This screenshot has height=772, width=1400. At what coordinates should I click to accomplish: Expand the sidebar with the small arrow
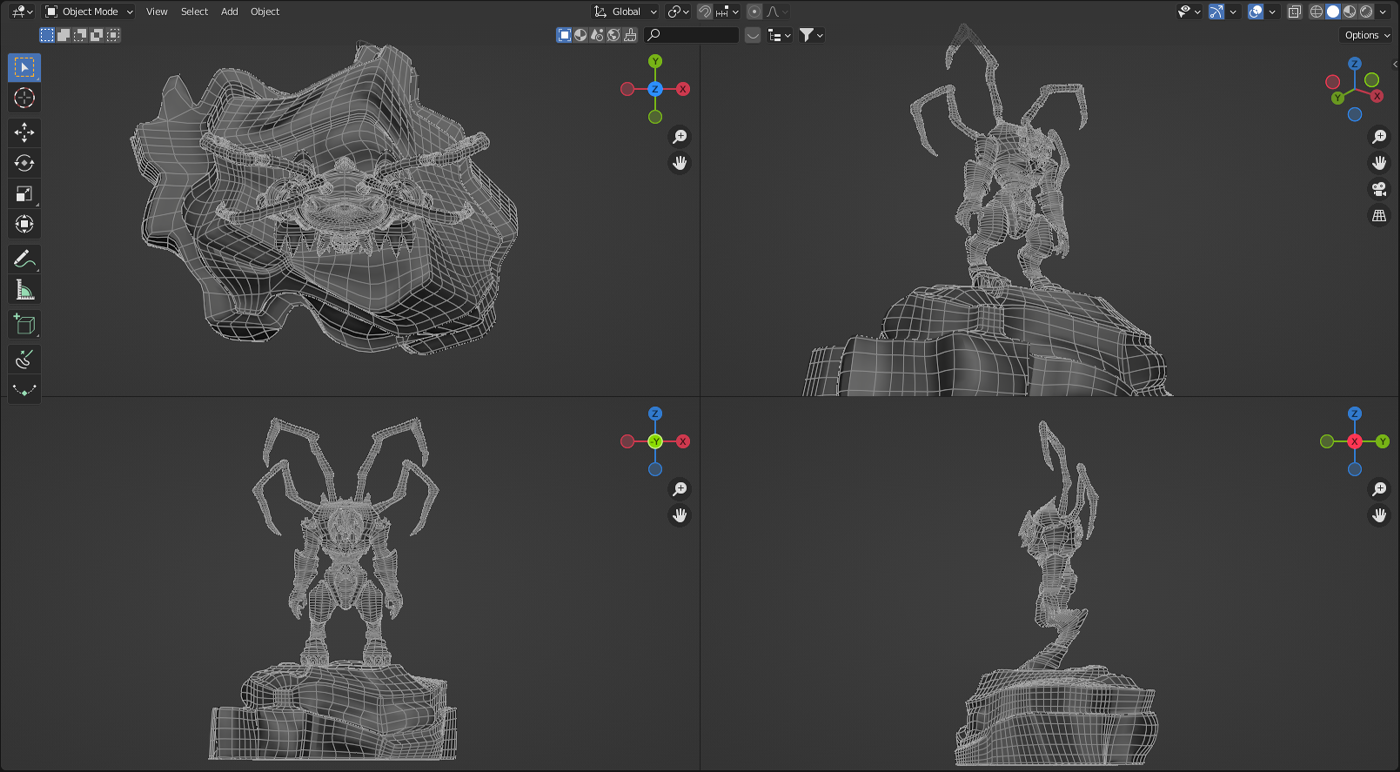point(1394,64)
